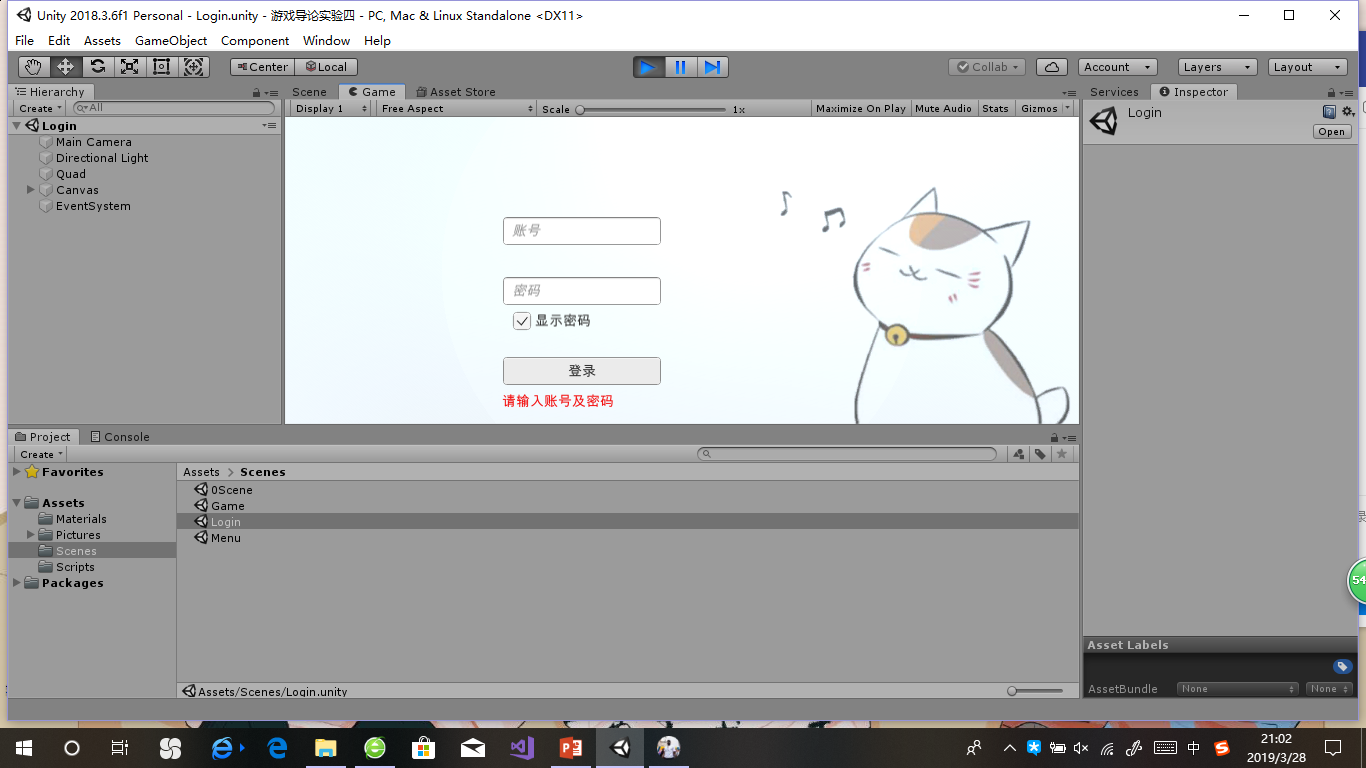1366x768 pixels.
Task: Step forward one frame
Action: click(712, 66)
